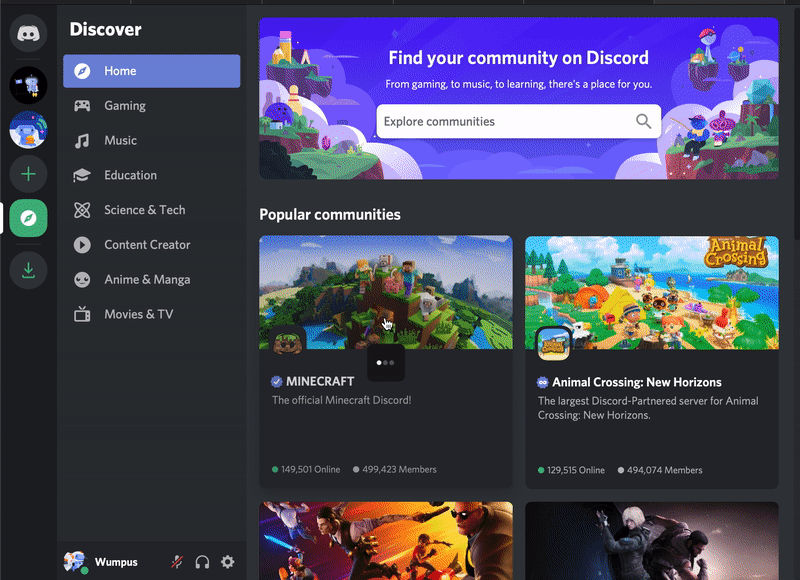Open the Movies & TV category
Viewport: 800px width, 580px height.
coord(152,314)
